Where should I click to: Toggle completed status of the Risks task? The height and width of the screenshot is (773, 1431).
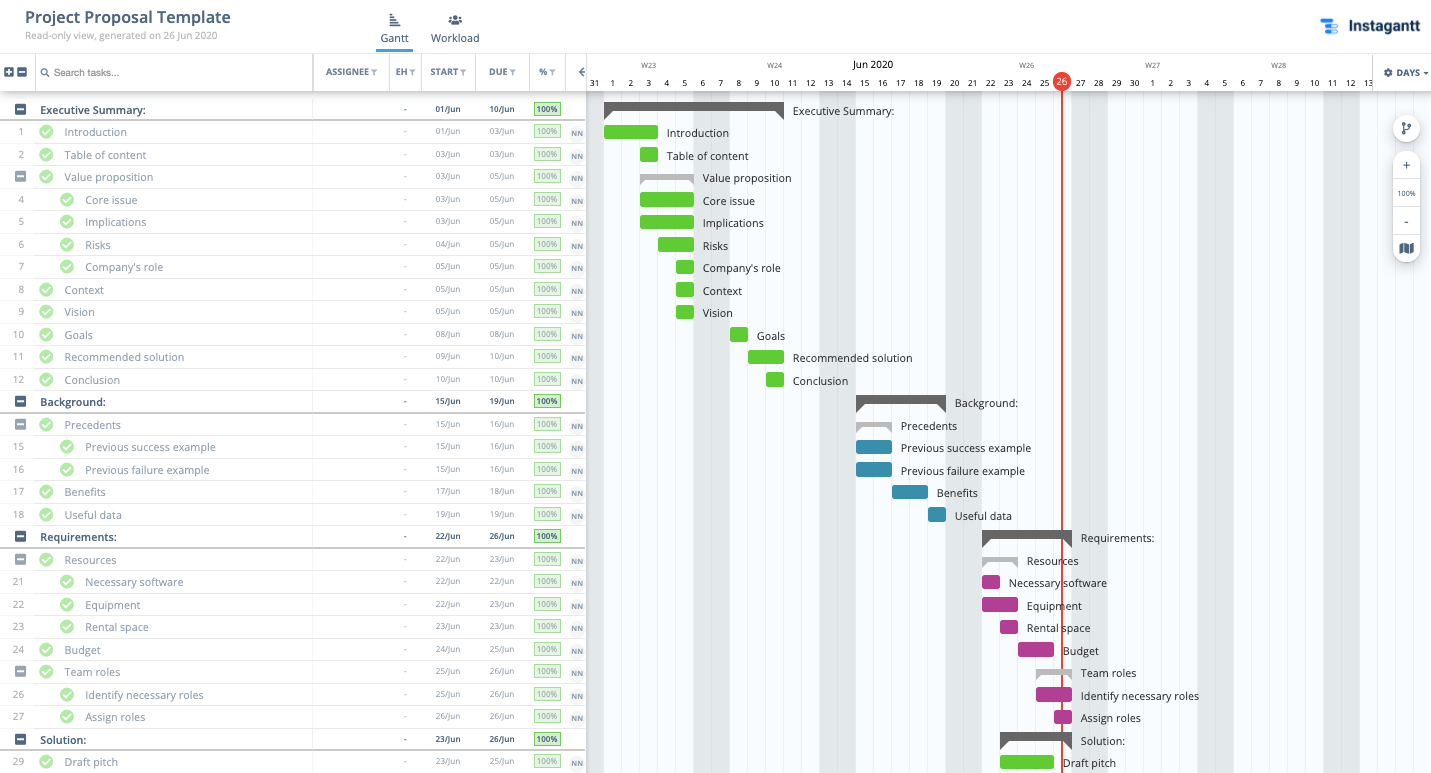(x=66, y=244)
